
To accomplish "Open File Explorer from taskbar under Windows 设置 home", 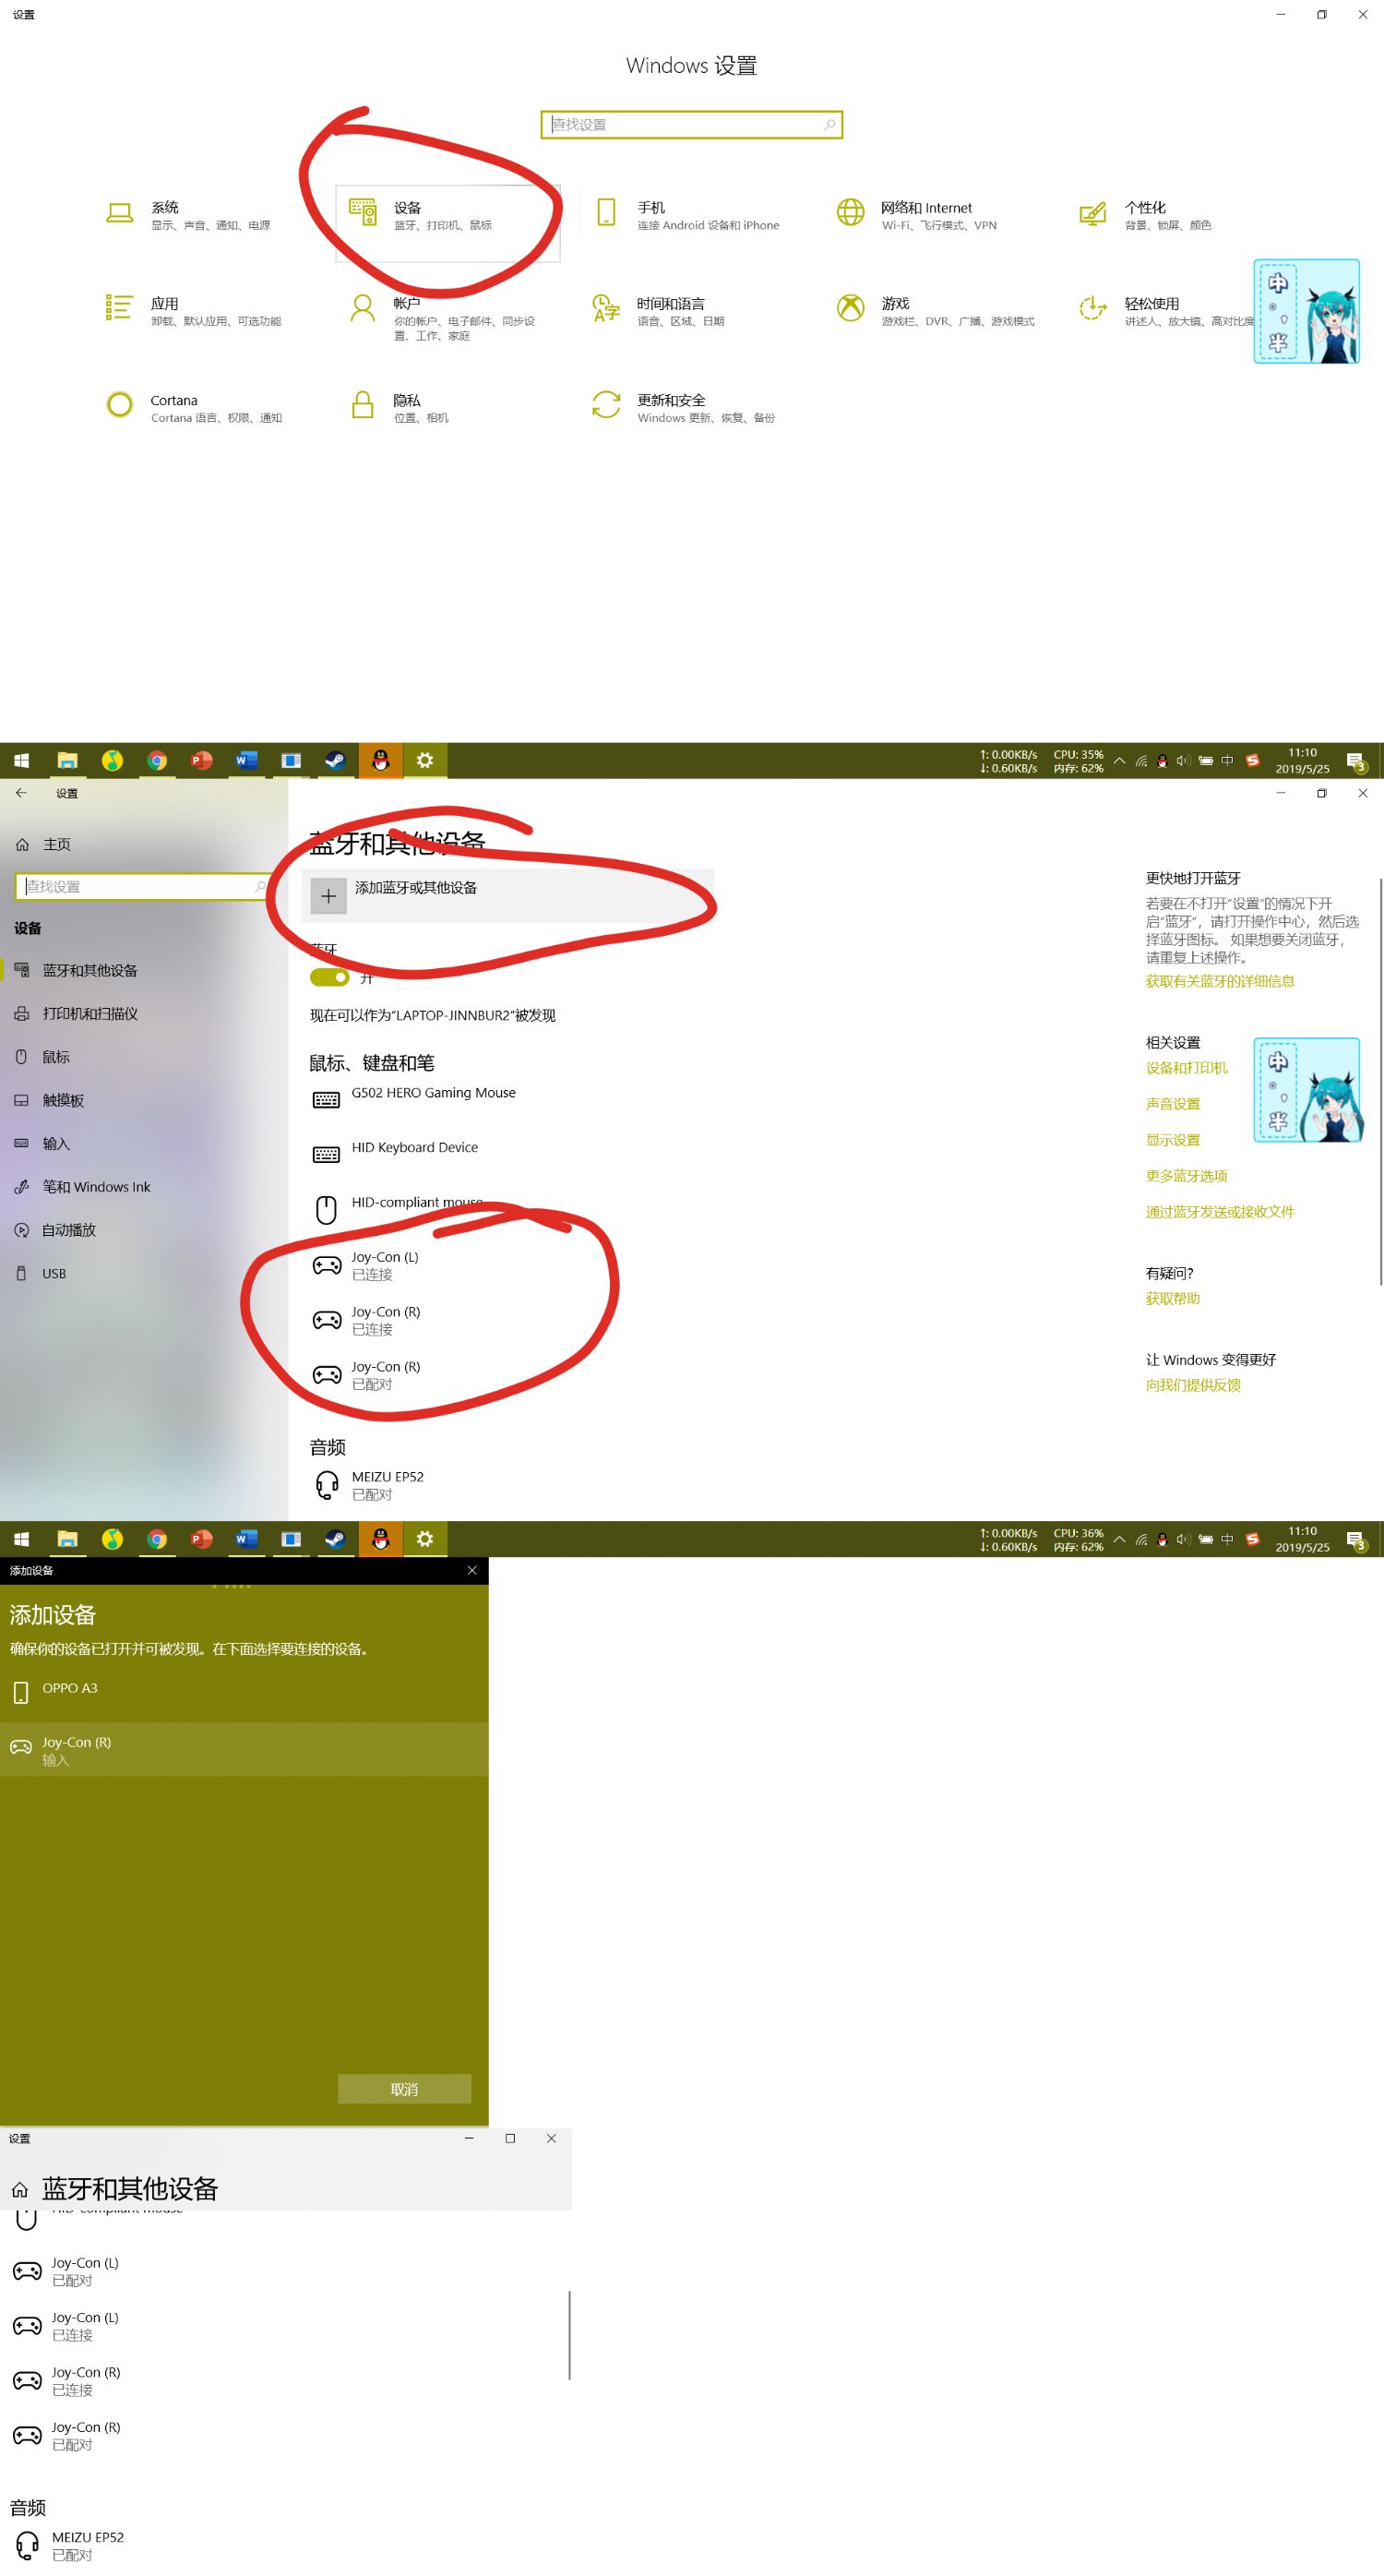I will pos(67,761).
